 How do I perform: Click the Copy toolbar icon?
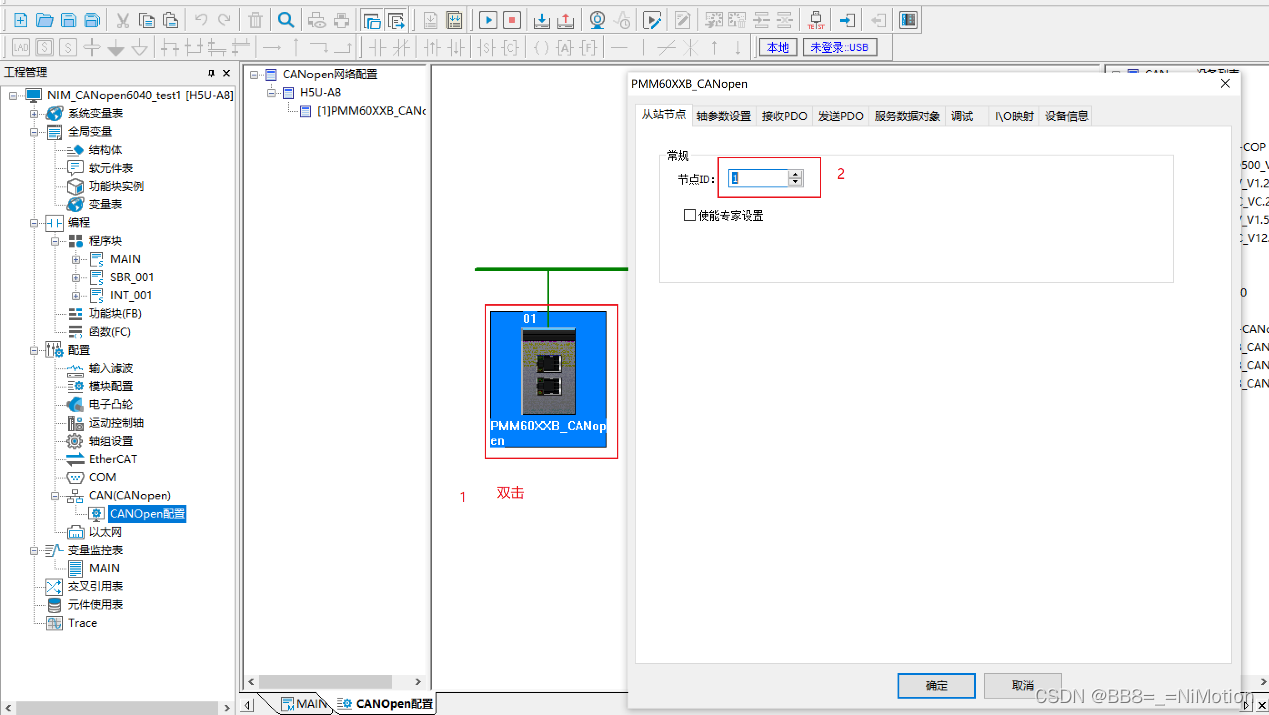click(146, 20)
